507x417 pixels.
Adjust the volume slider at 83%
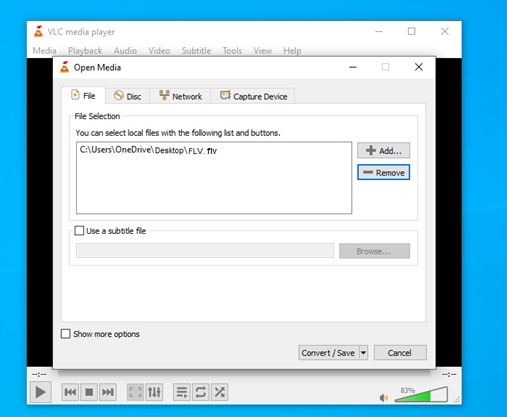coord(421,394)
